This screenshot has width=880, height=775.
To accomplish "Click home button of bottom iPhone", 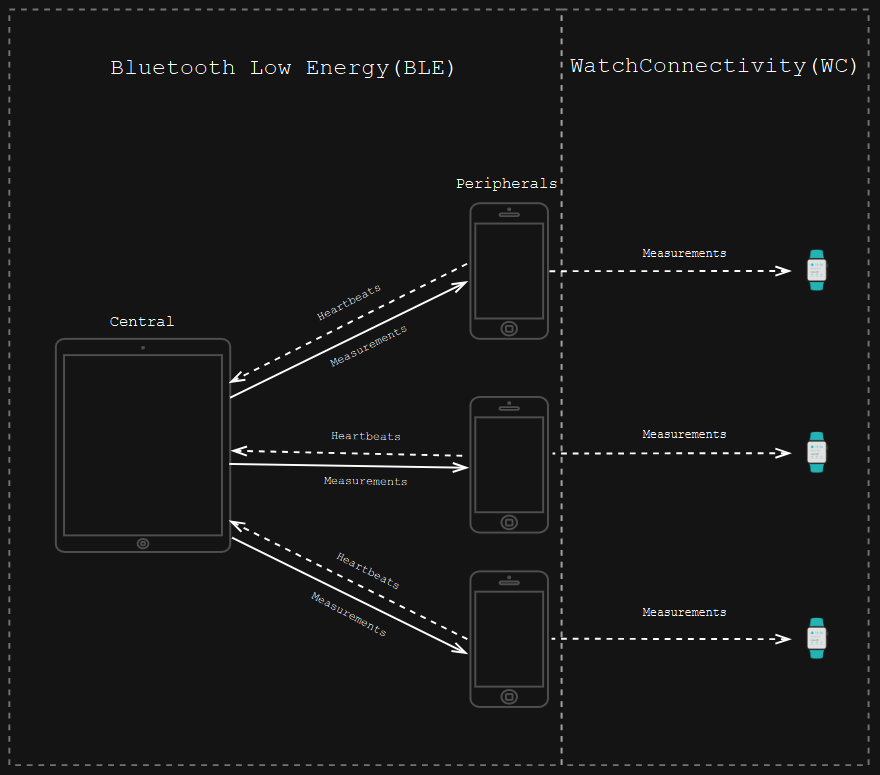I will pyautogui.click(x=509, y=697).
